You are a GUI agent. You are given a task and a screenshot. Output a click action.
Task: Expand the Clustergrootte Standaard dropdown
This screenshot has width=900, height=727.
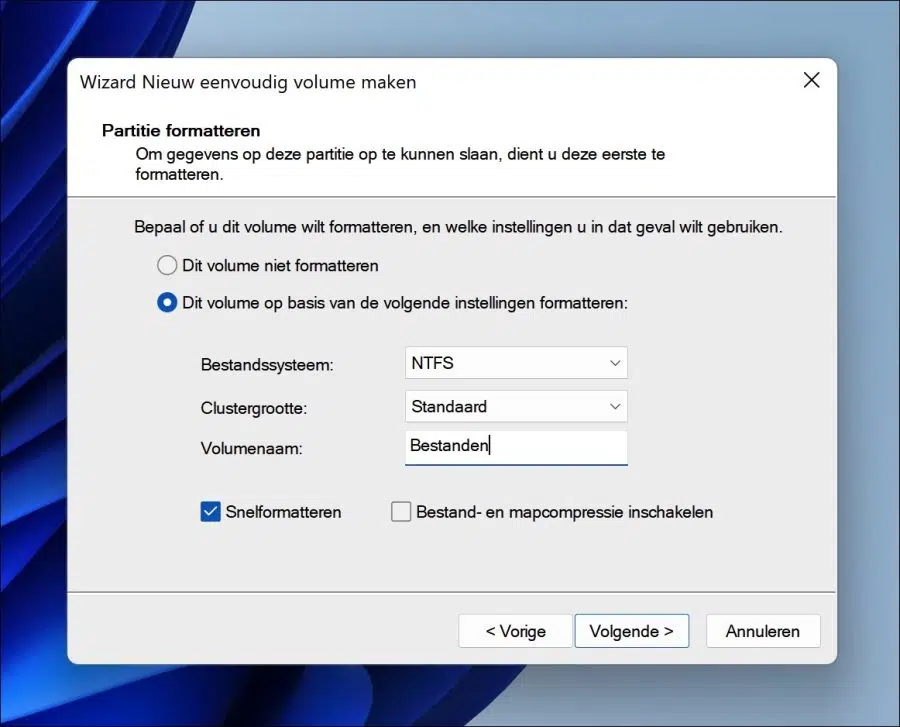pos(516,406)
